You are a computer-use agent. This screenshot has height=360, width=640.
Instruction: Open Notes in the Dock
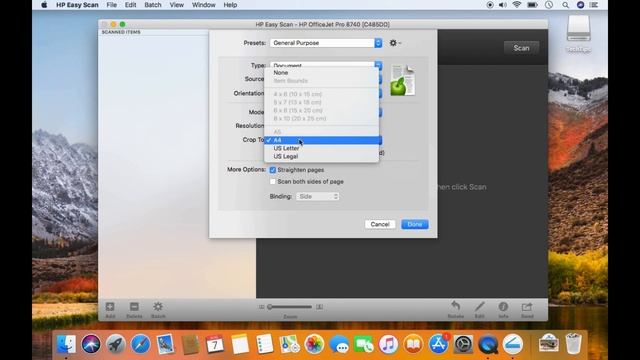coord(240,344)
